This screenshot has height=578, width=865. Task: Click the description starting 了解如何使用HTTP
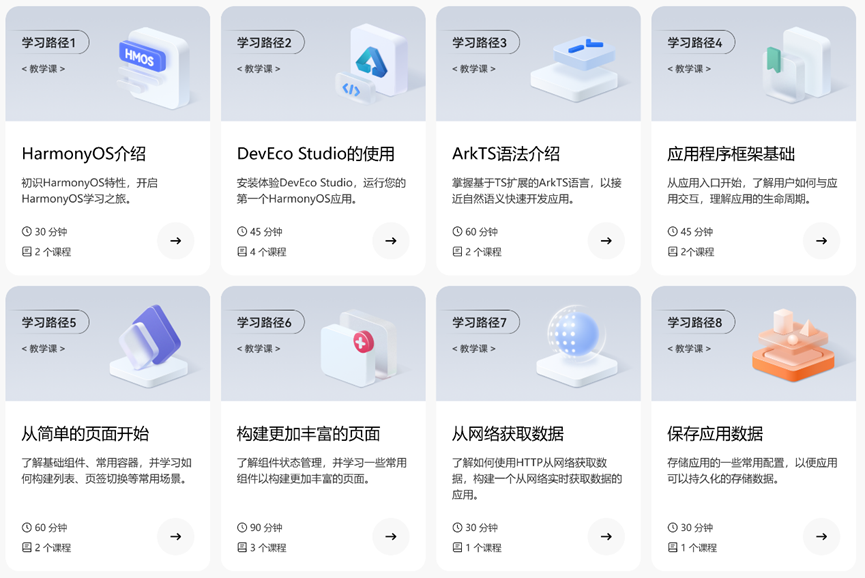537,478
